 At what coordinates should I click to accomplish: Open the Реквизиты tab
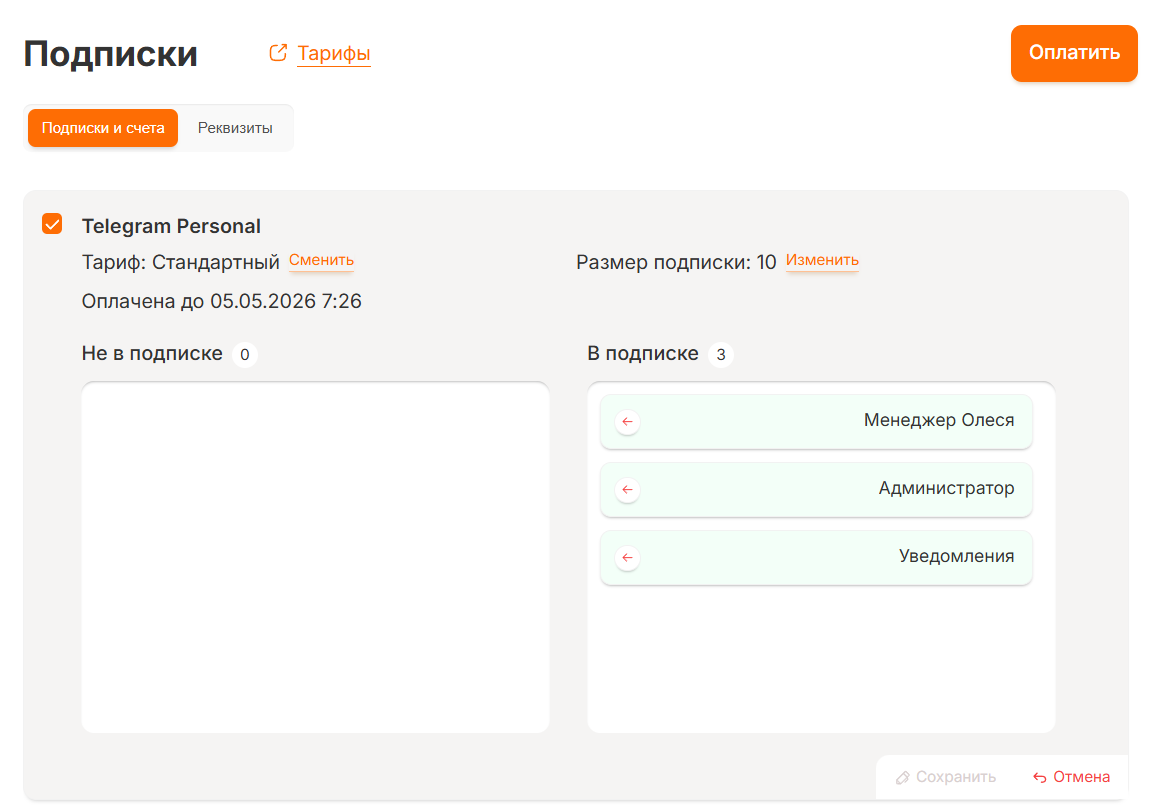click(235, 129)
